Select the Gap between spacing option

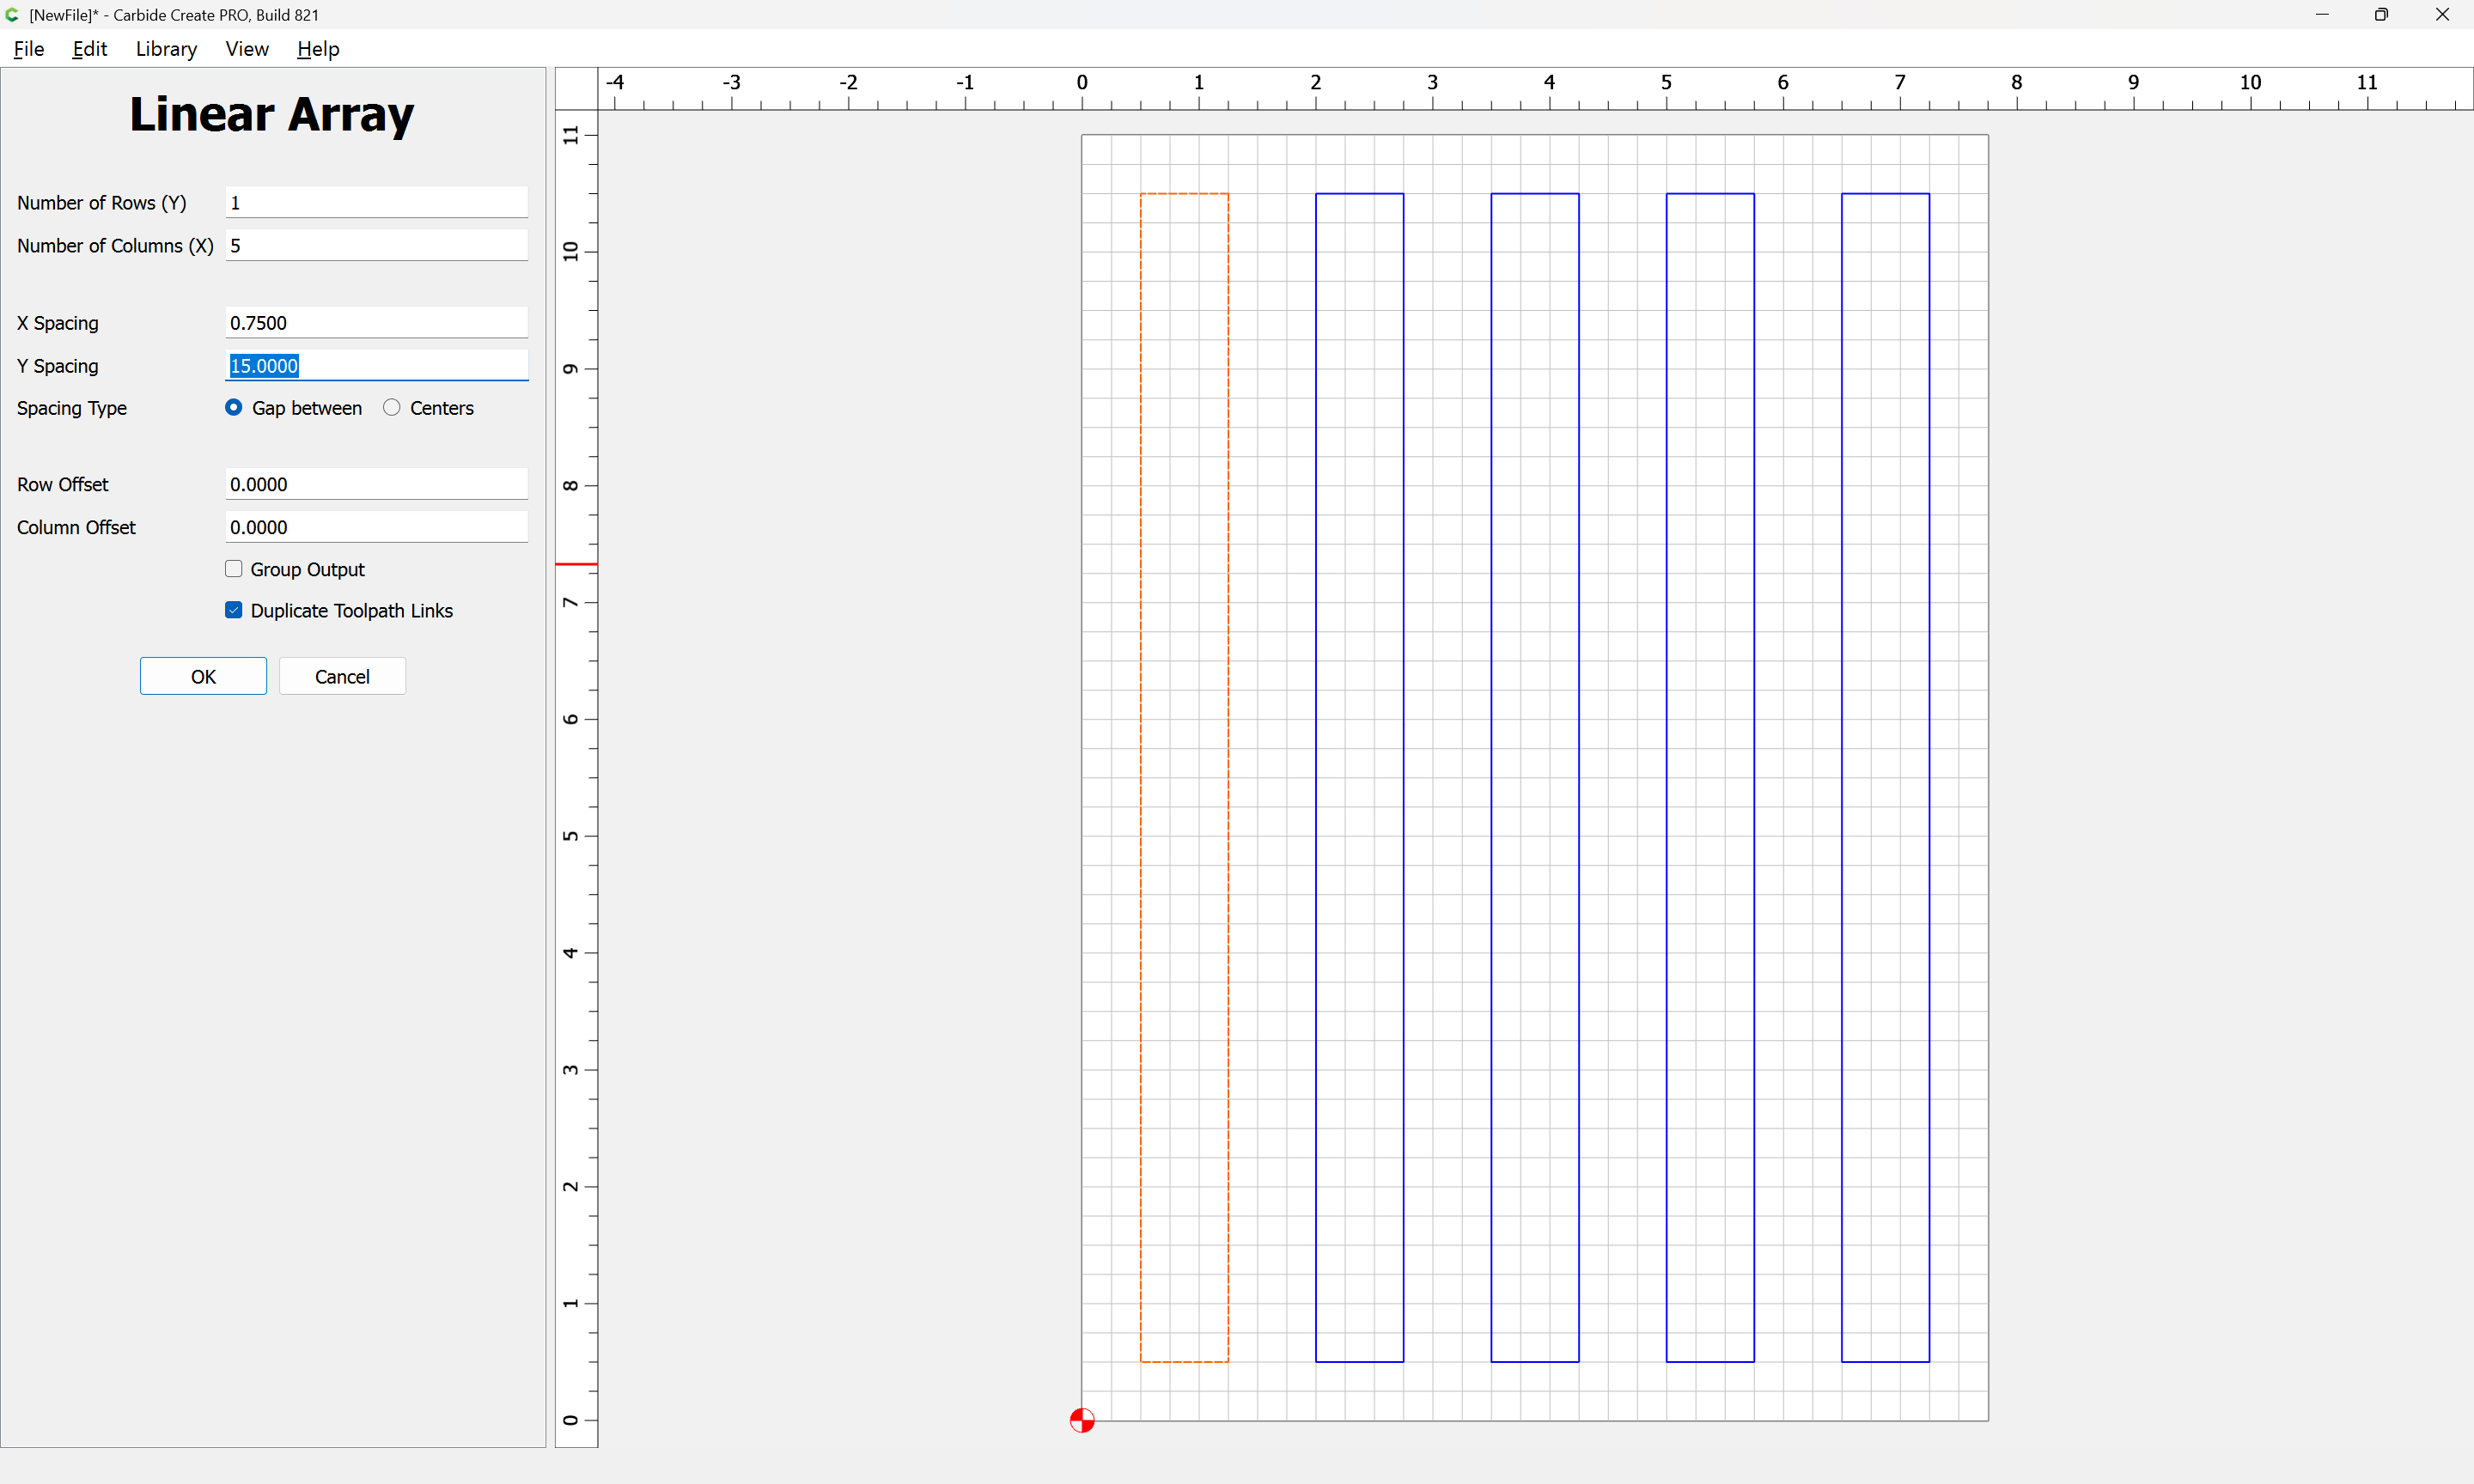pos(234,407)
